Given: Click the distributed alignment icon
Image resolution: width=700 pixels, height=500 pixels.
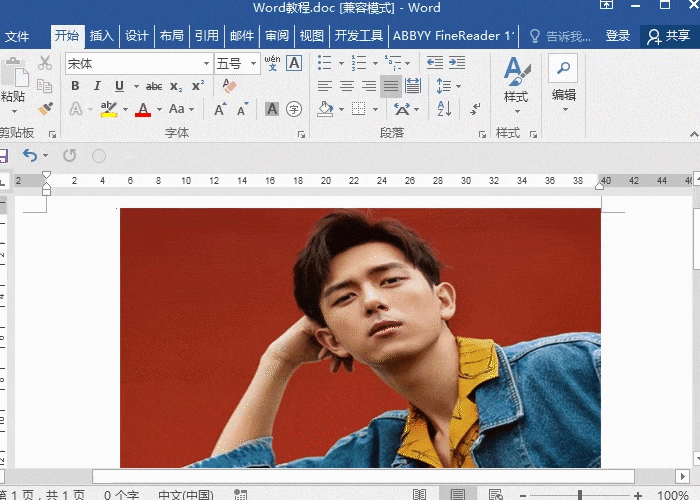Looking at the screenshot, I should pos(413,86).
